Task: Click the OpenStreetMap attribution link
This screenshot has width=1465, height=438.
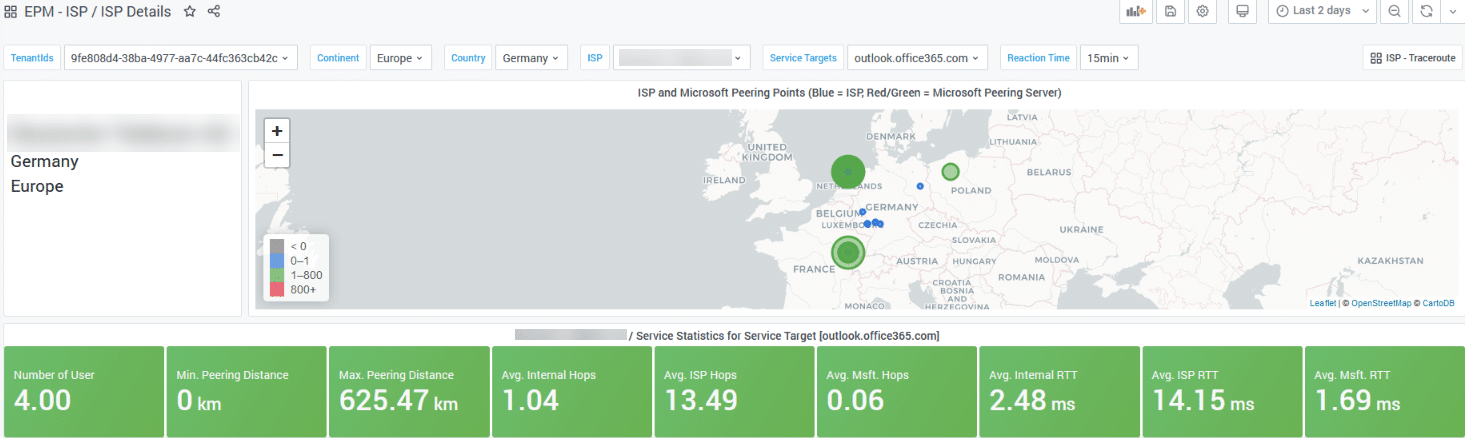Action: 1381,303
